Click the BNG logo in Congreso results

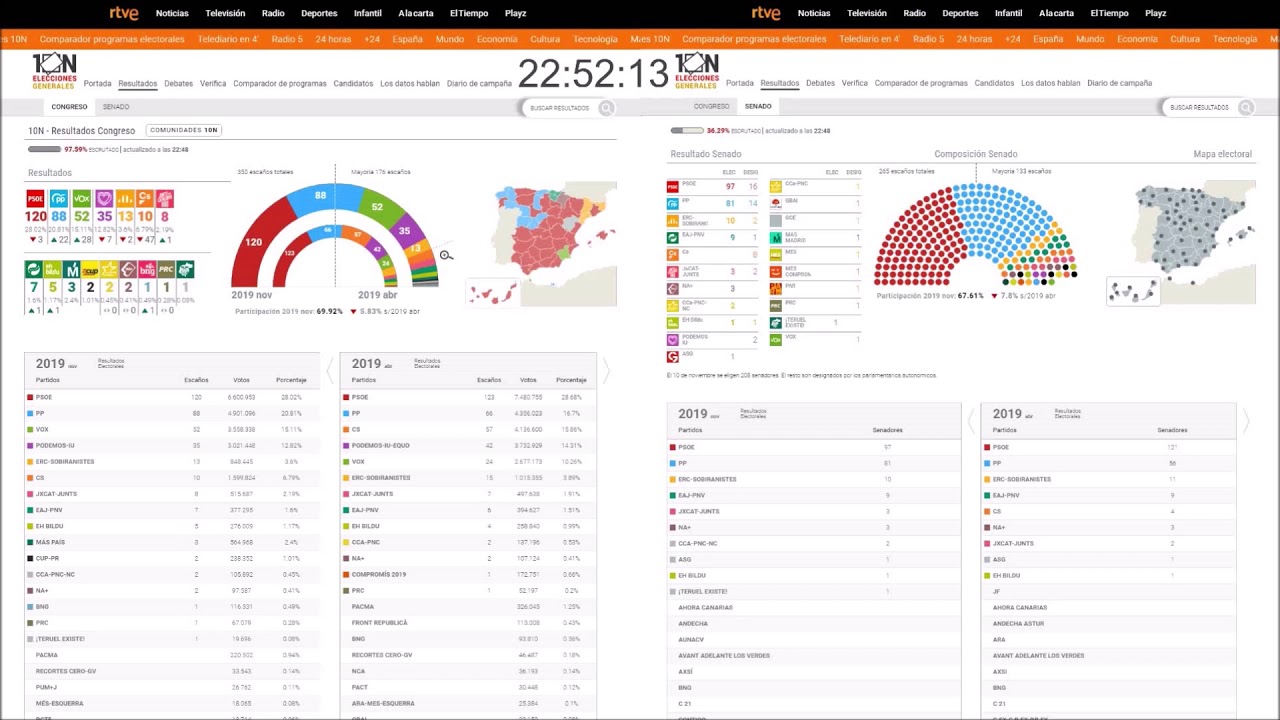point(147,269)
